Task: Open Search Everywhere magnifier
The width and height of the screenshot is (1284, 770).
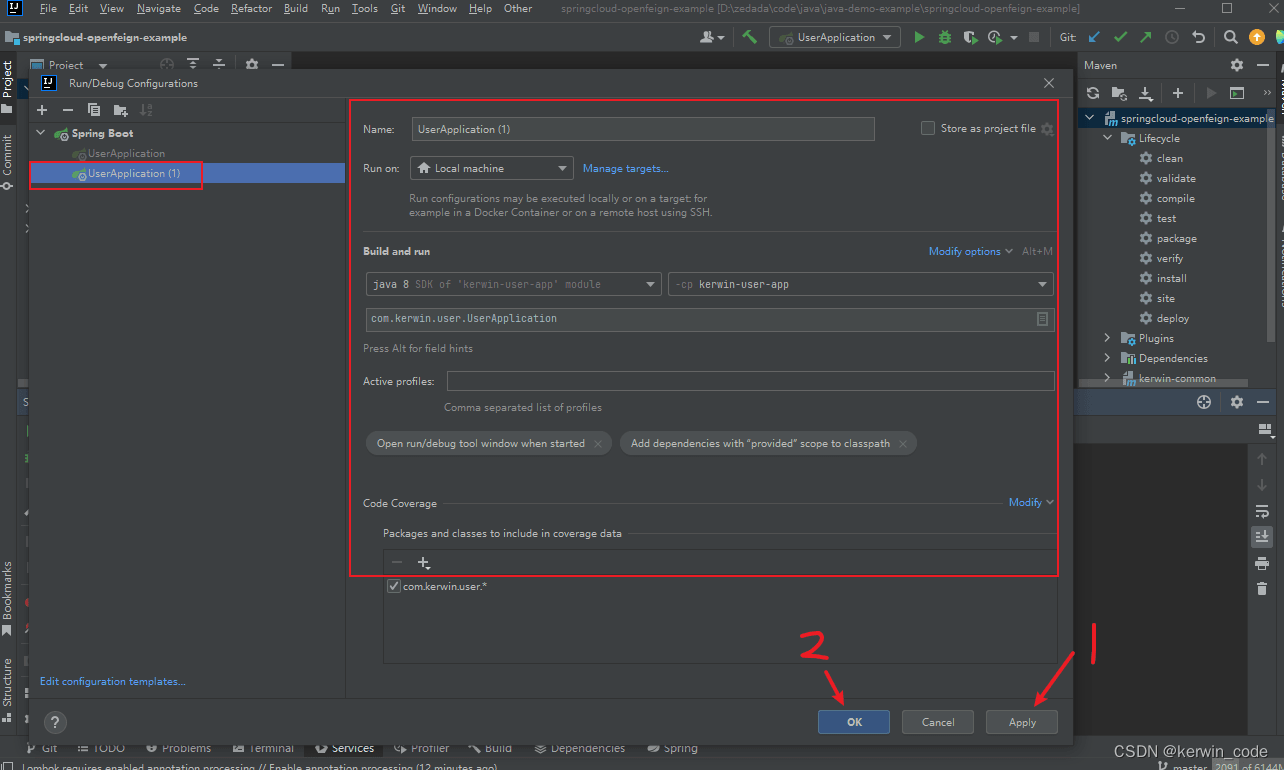Action: [1231, 37]
